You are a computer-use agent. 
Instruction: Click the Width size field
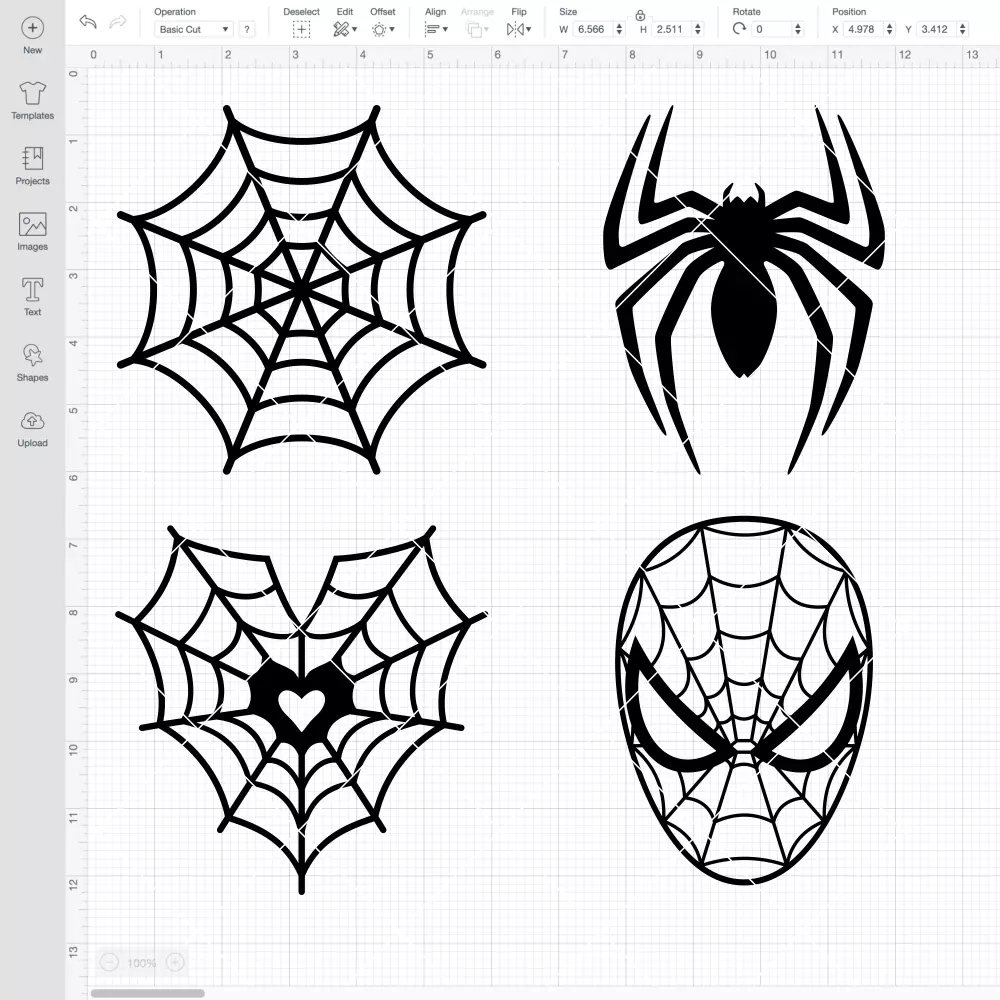point(593,29)
